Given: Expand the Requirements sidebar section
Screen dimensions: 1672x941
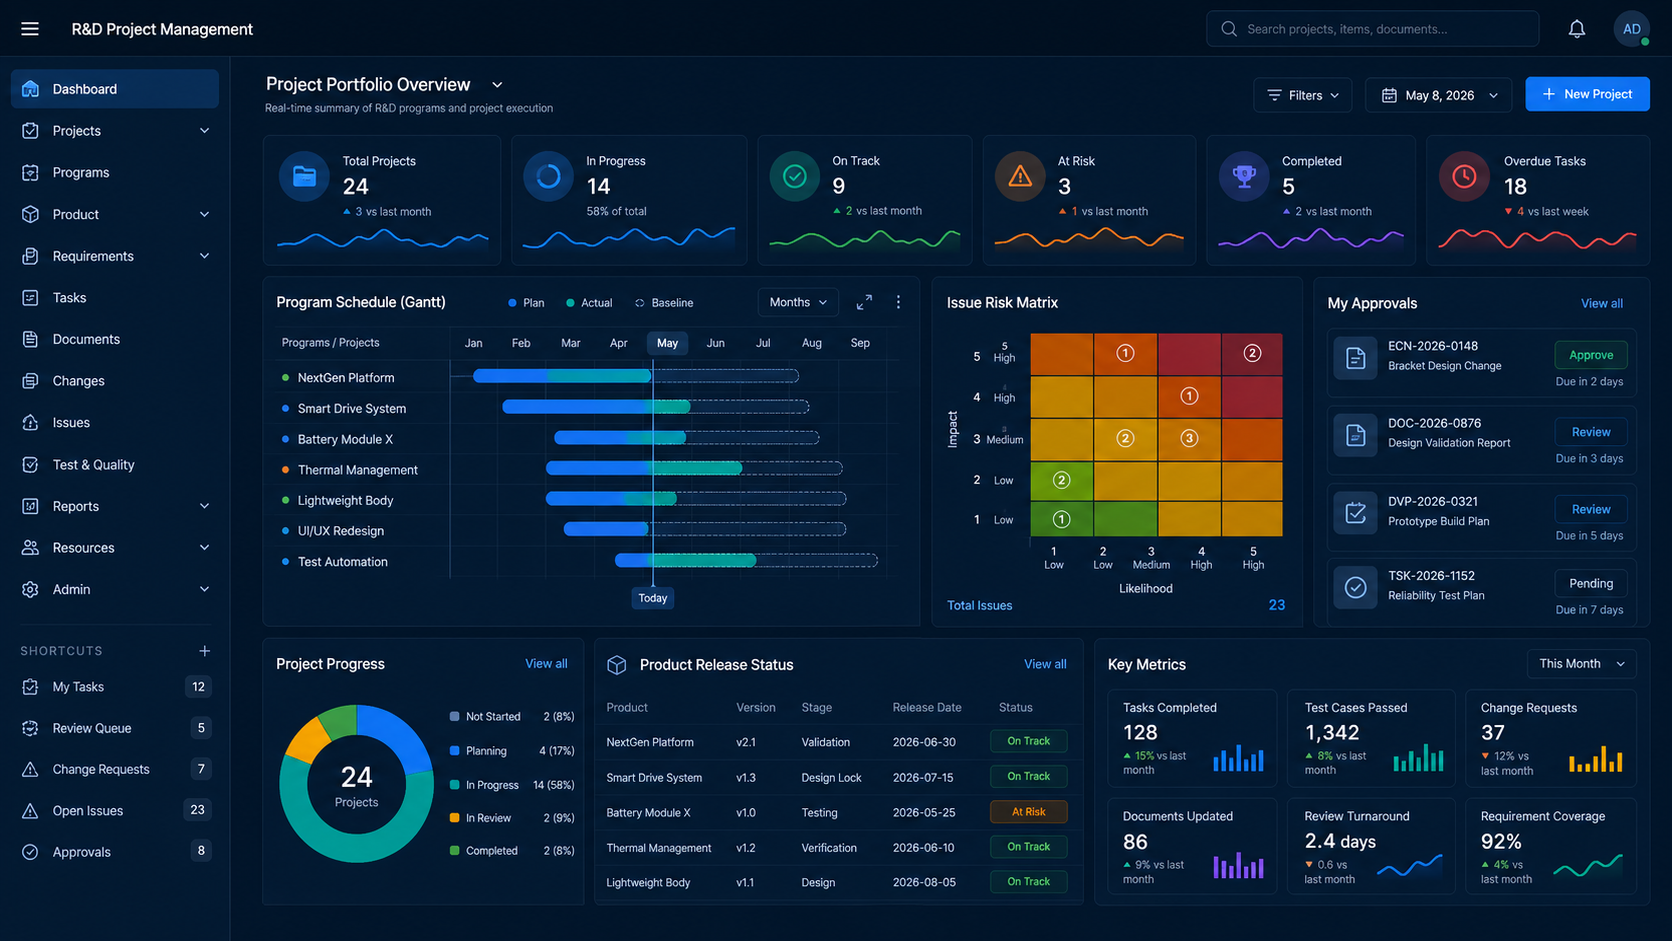Looking at the screenshot, I should coord(204,256).
